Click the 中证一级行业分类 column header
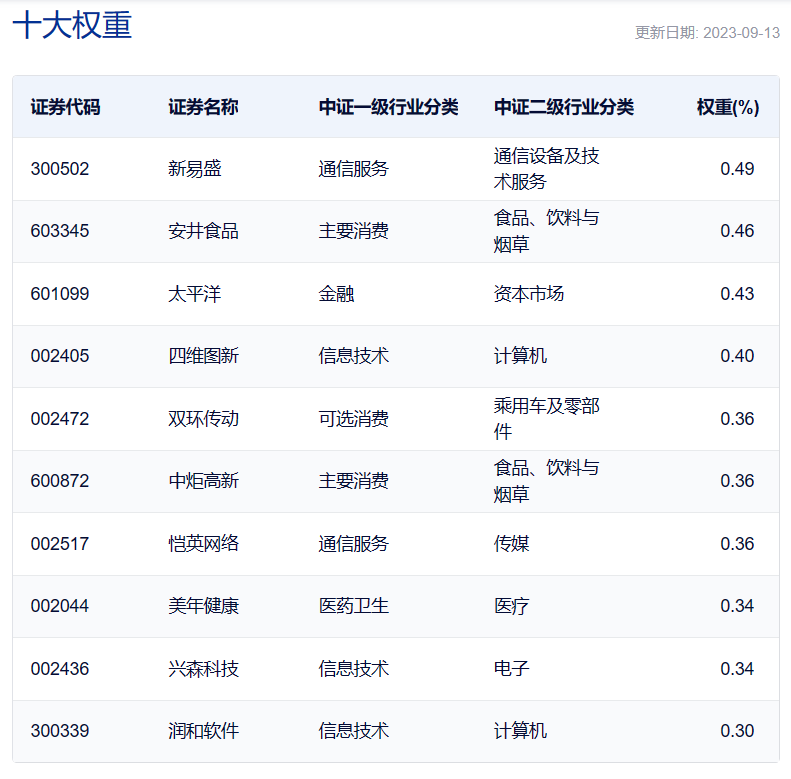The width and height of the screenshot is (791, 779). 388,107
